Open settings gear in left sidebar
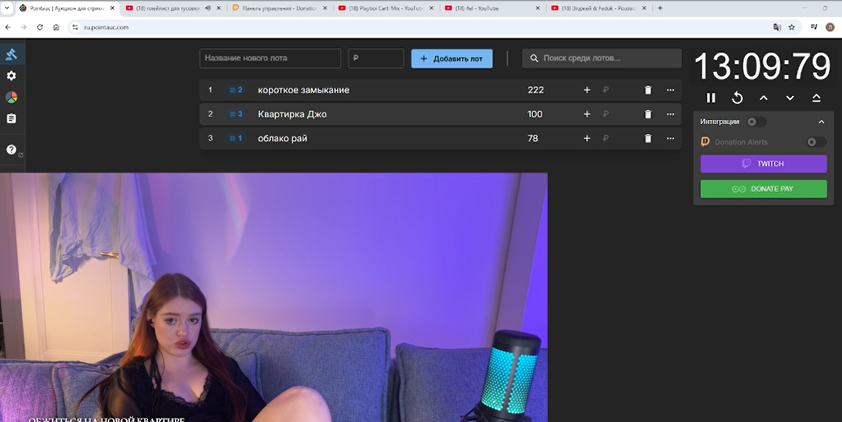This screenshot has height=422, width=842. click(x=11, y=76)
